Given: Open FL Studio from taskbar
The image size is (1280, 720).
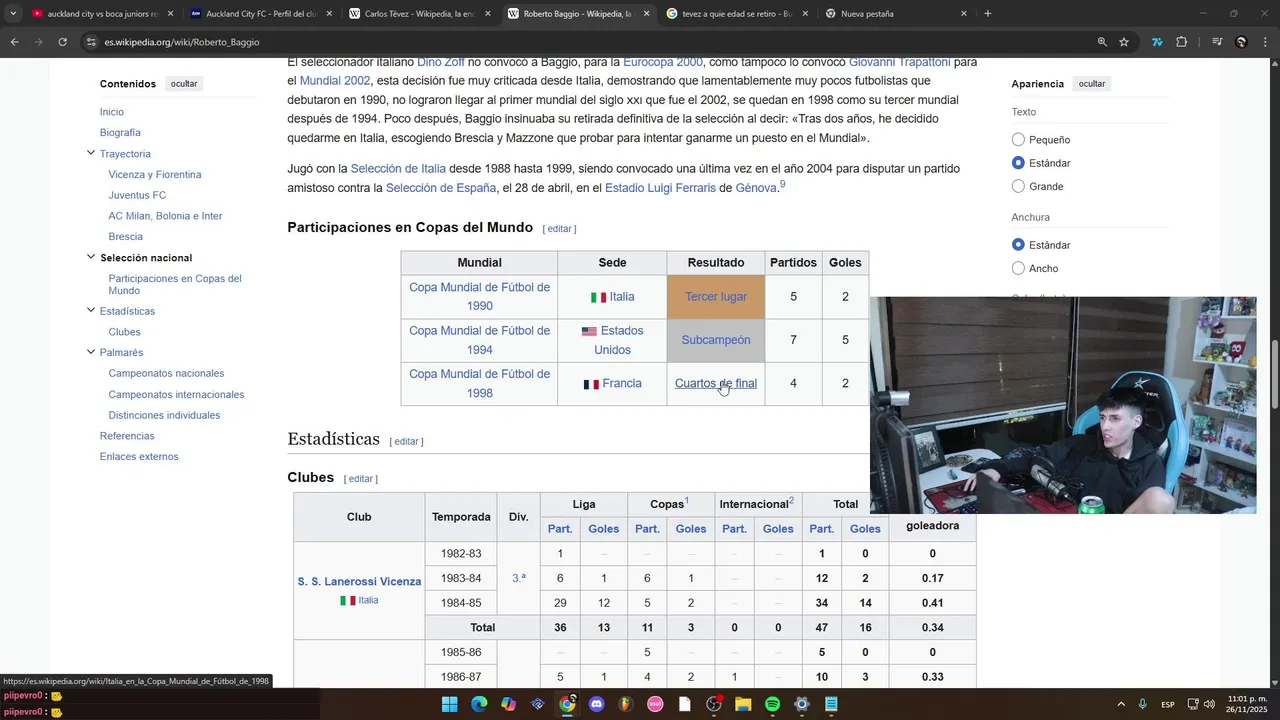Looking at the screenshot, I should pos(626,704).
